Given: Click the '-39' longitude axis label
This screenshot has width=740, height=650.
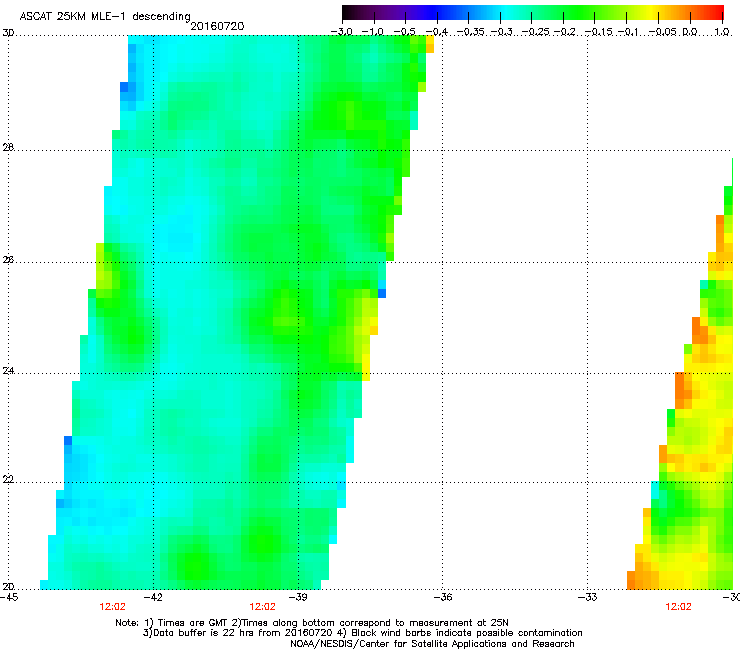Looking at the screenshot, I should (x=298, y=597).
